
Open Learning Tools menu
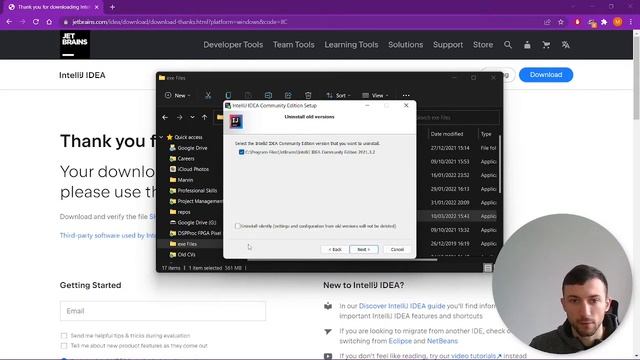[x=351, y=45]
